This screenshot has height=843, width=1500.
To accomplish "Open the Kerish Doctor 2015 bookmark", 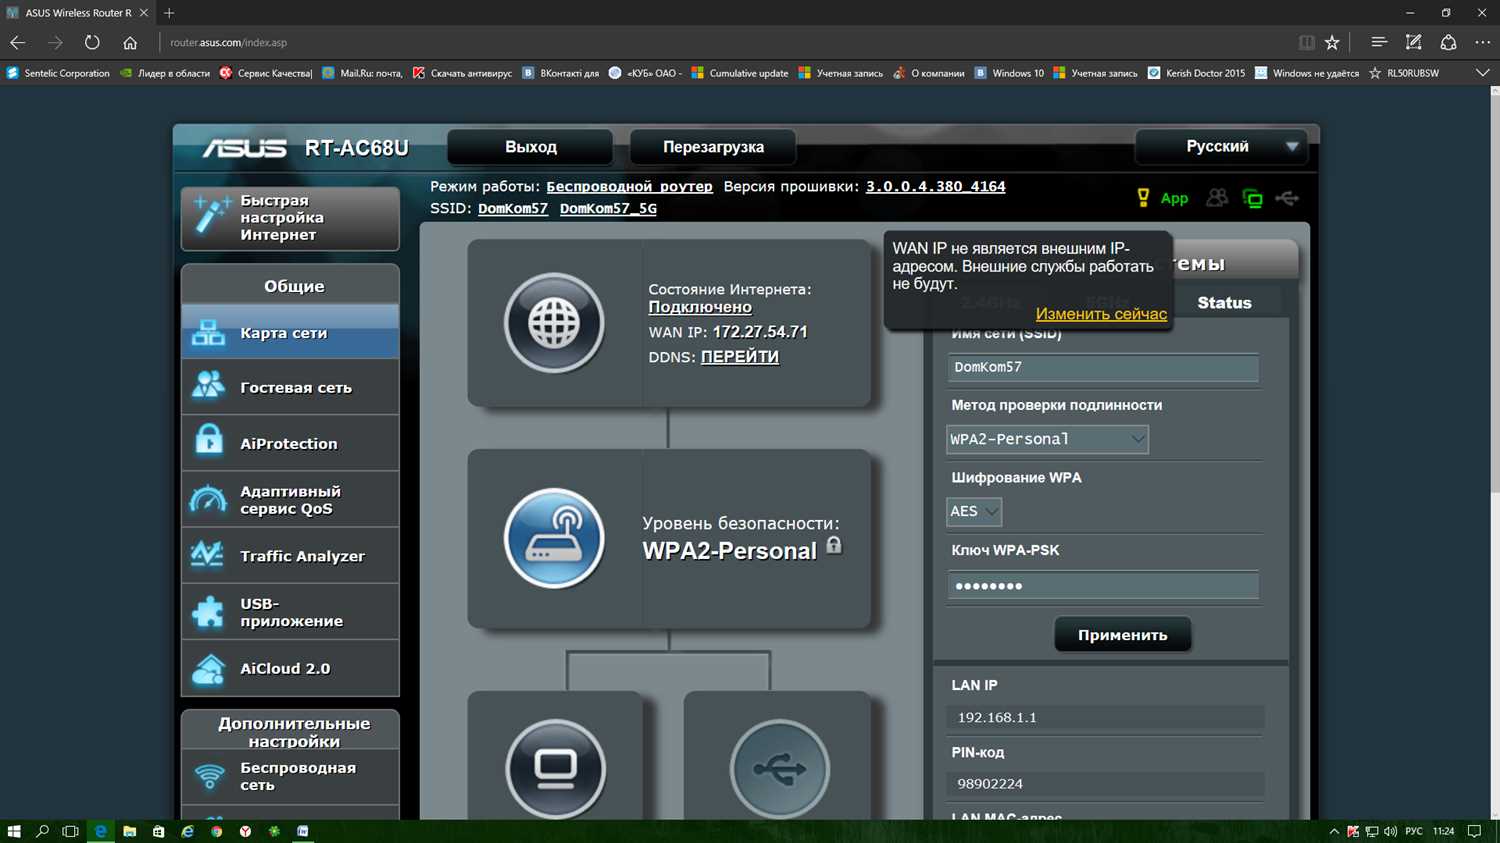I will [1196, 73].
